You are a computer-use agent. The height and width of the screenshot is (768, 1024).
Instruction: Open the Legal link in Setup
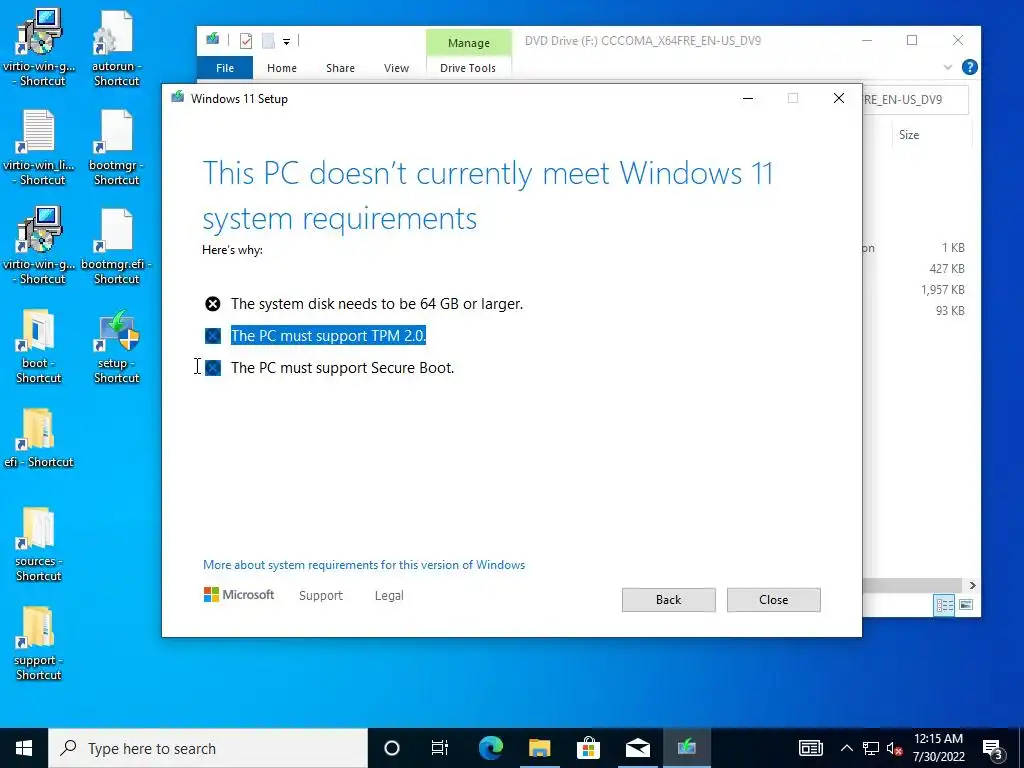389,596
